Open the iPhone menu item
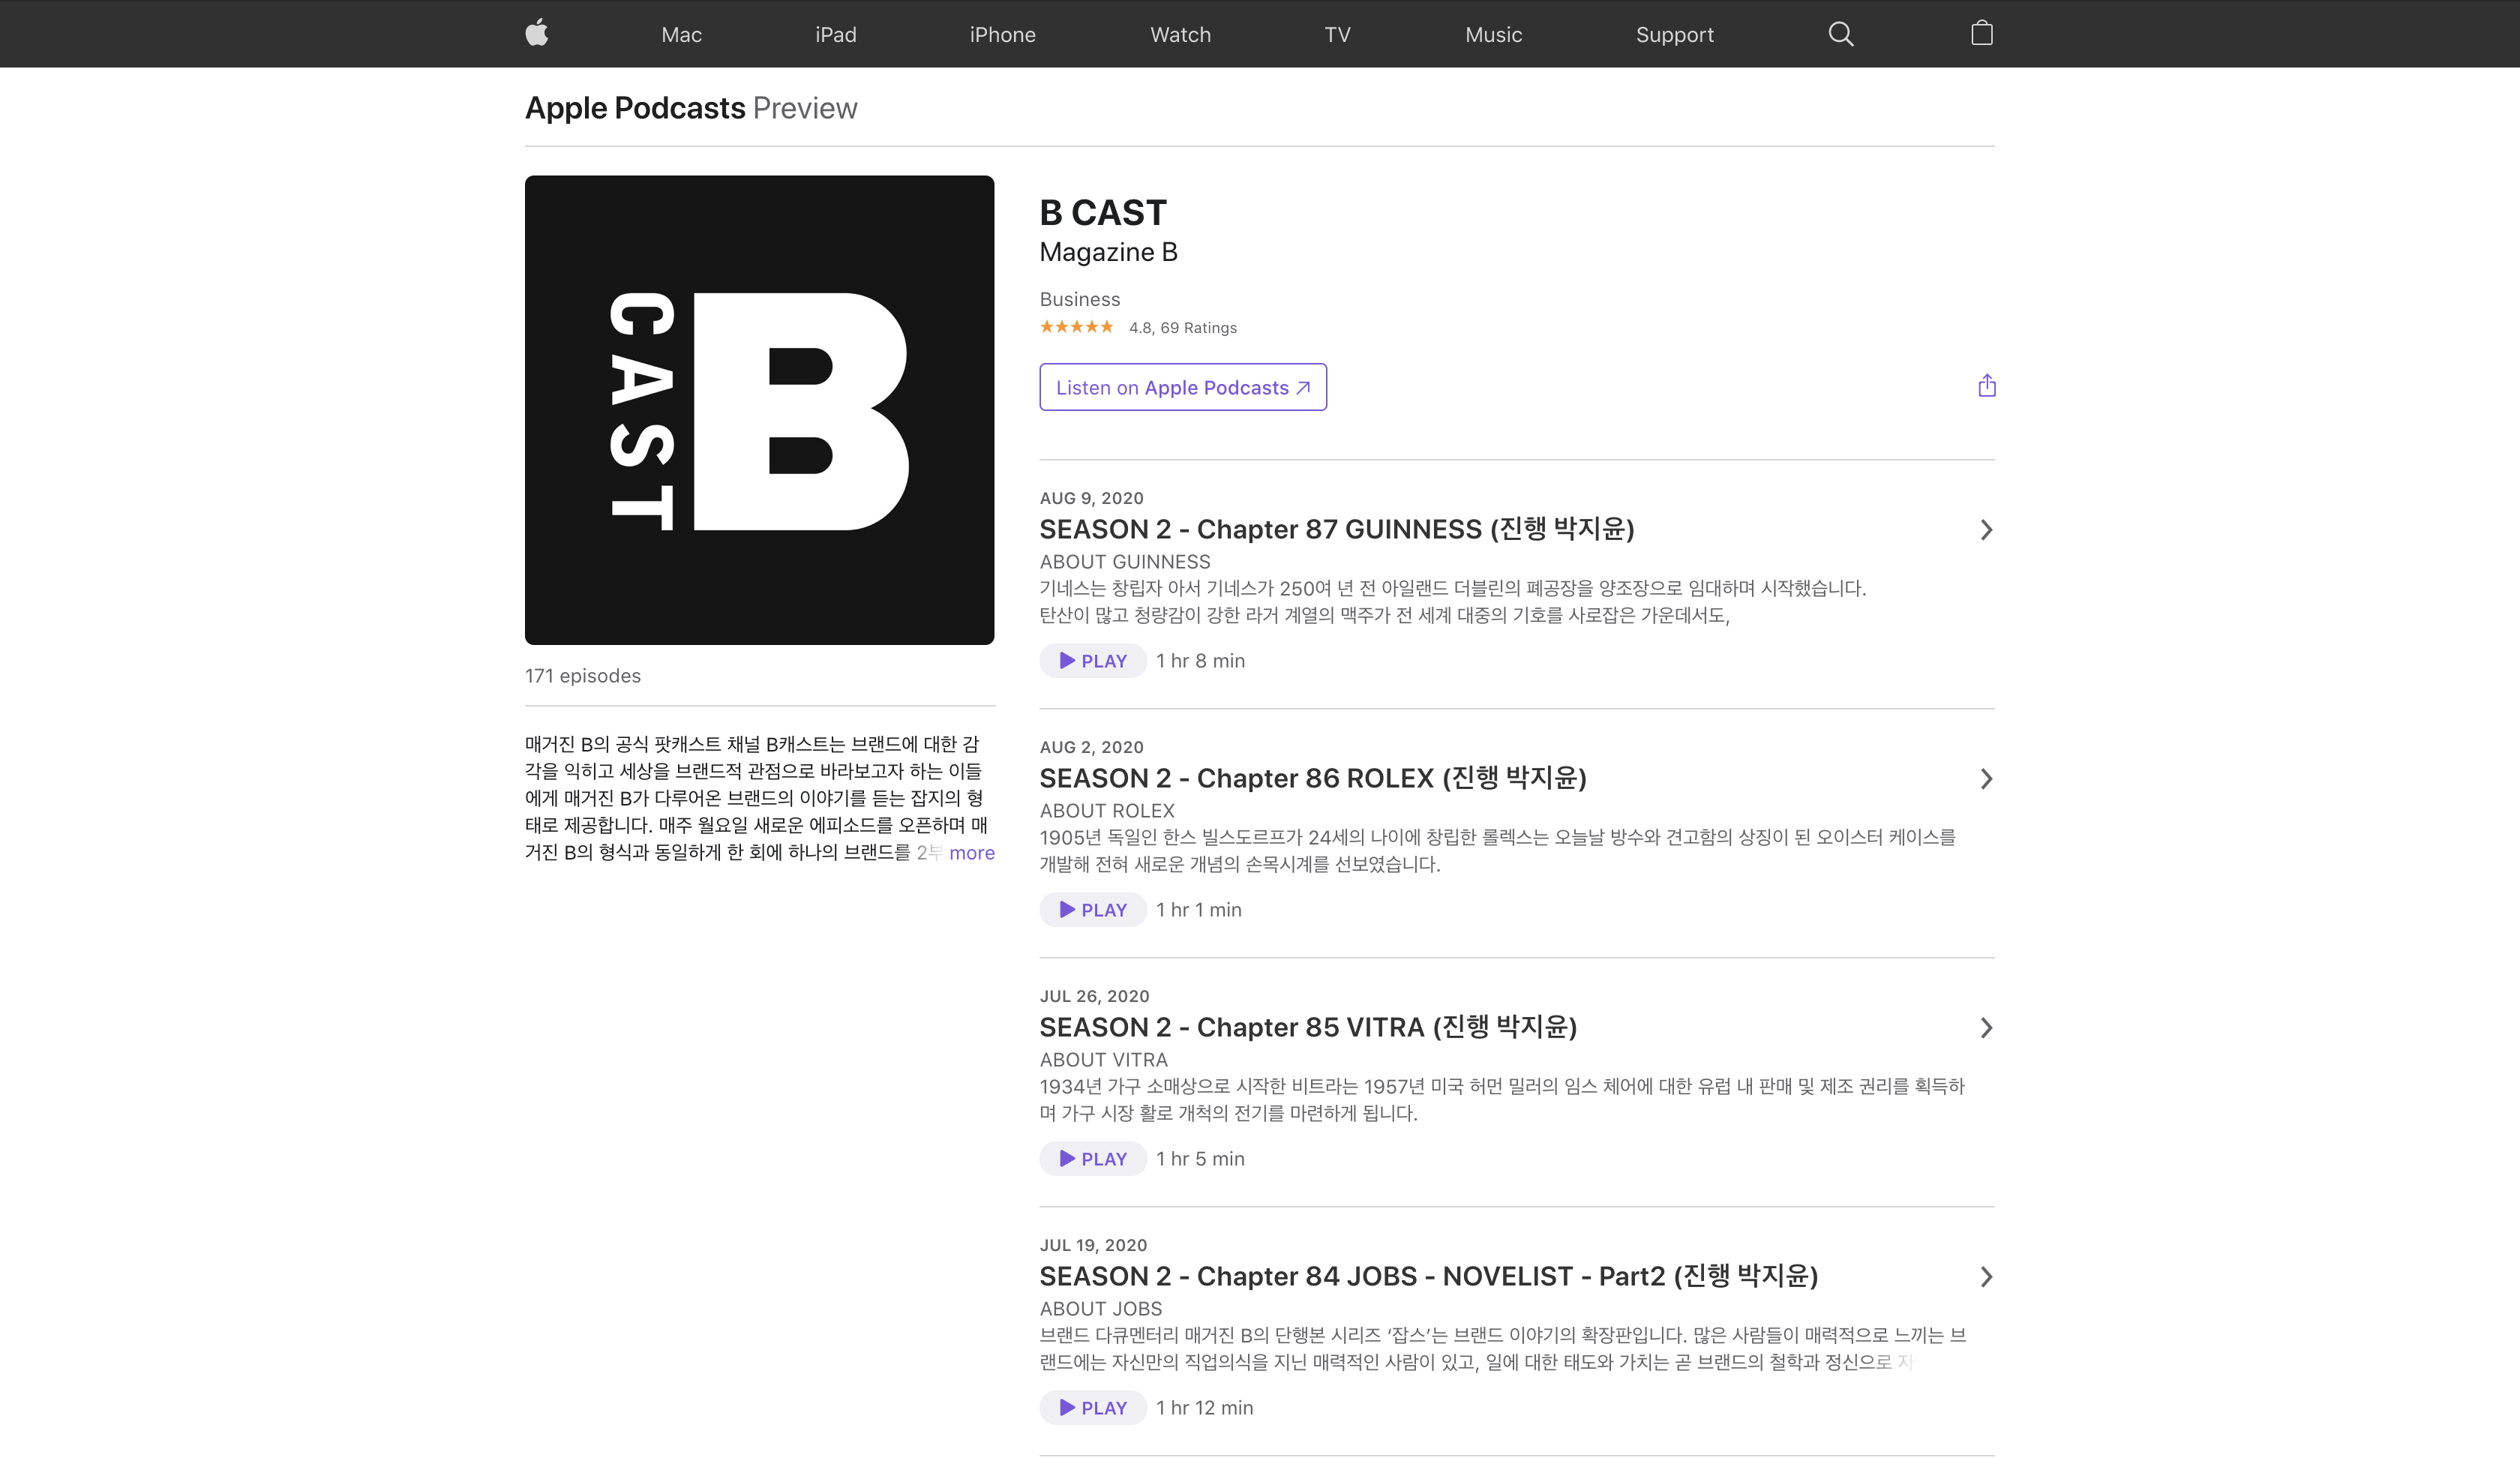 [1002, 35]
